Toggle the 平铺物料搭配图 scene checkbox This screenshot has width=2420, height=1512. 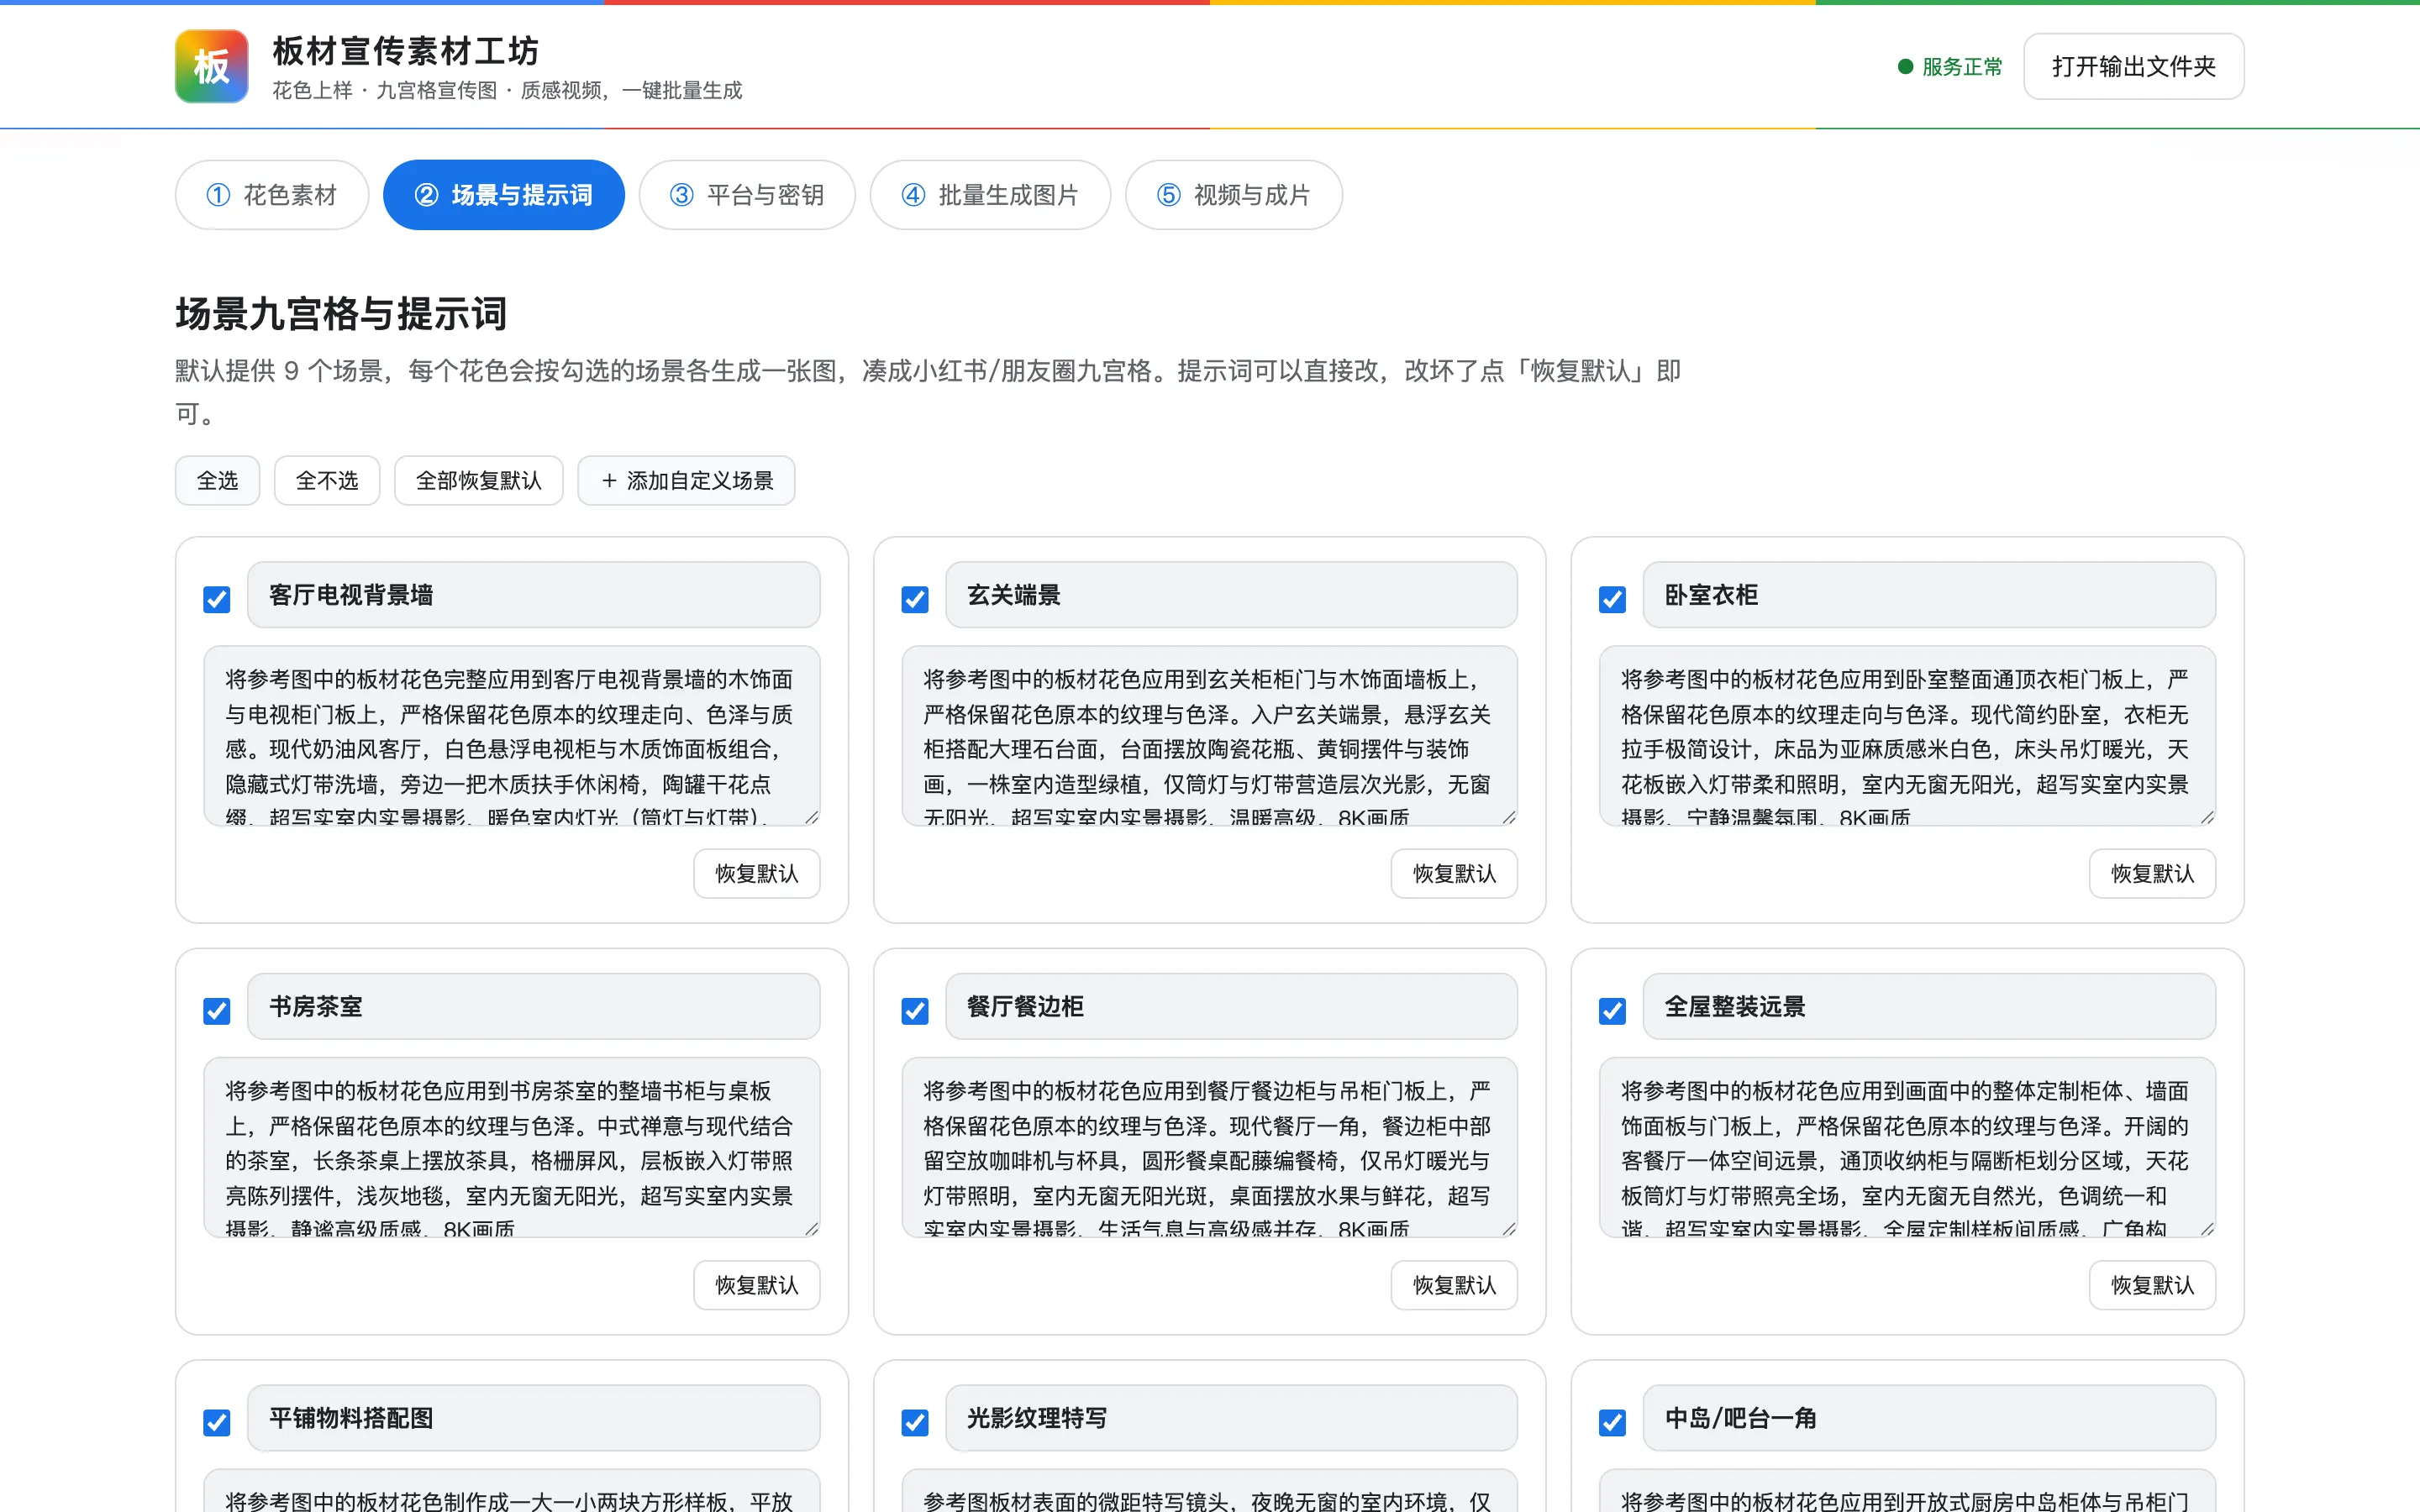pos(217,1422)
